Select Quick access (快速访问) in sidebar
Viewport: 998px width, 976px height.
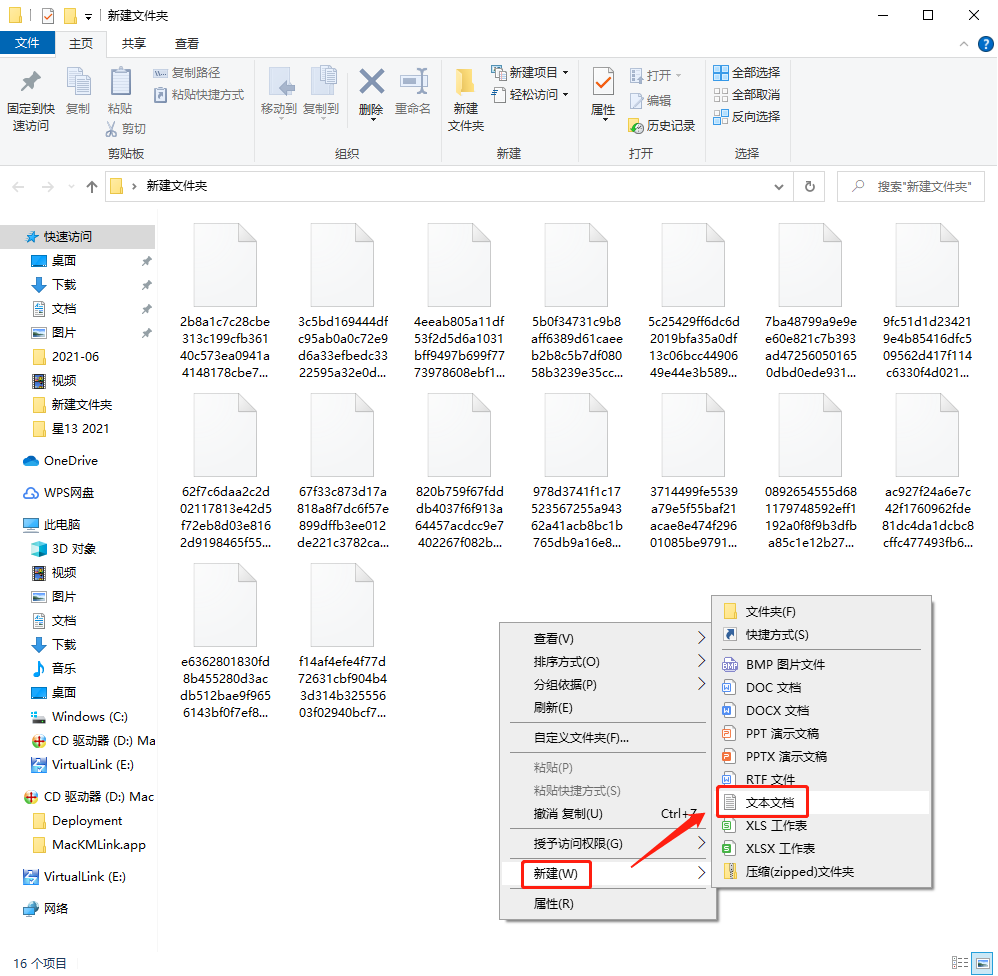[x=78, y=237]
